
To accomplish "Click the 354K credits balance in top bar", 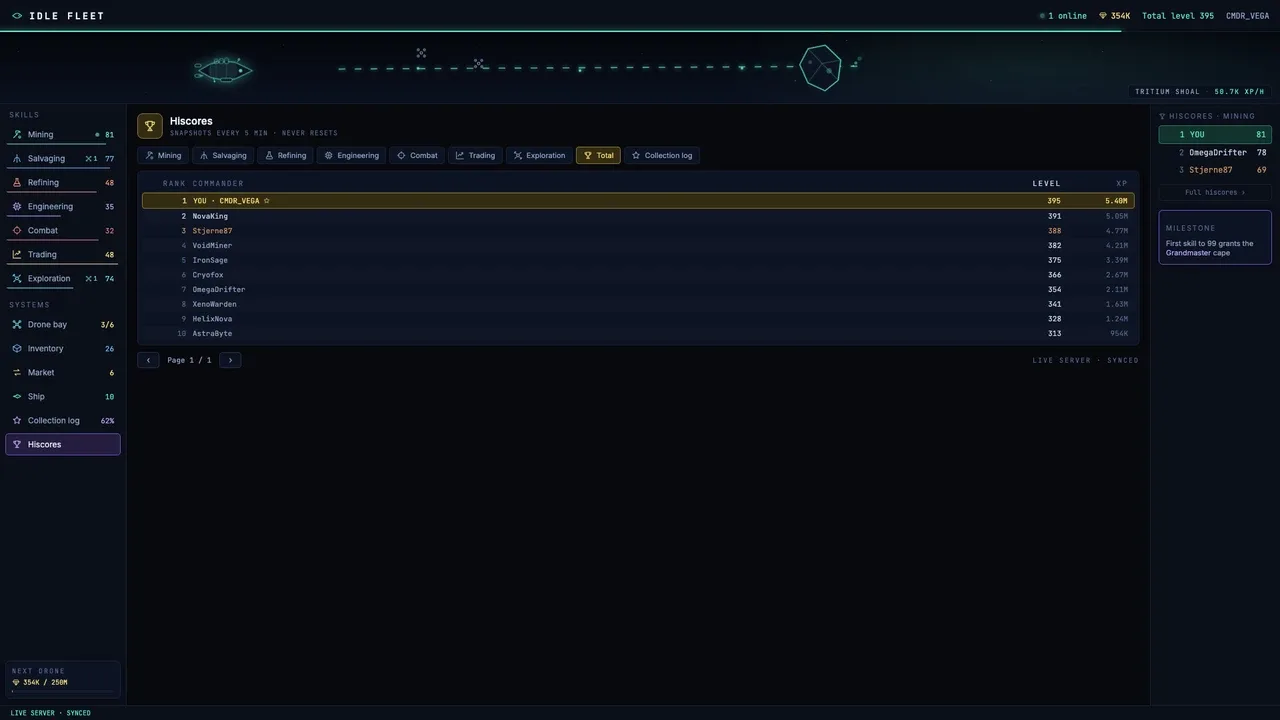I will 1115,16.
